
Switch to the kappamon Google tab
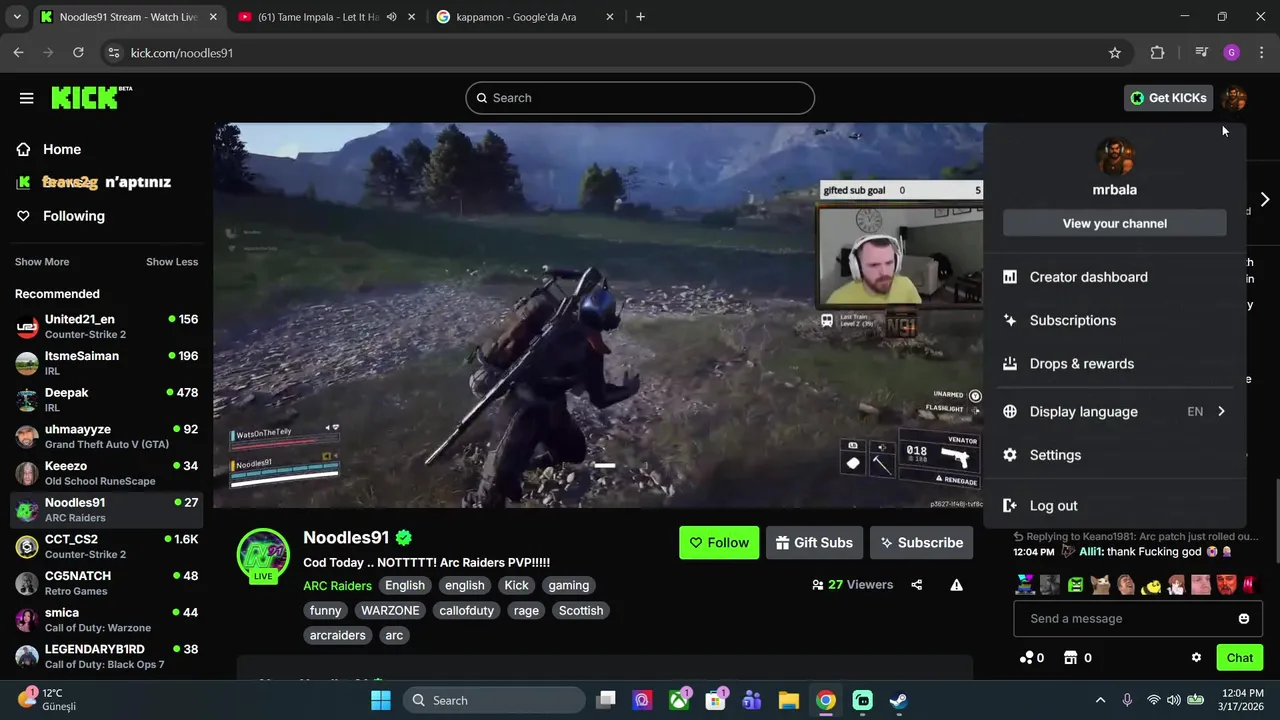point(515,17)
